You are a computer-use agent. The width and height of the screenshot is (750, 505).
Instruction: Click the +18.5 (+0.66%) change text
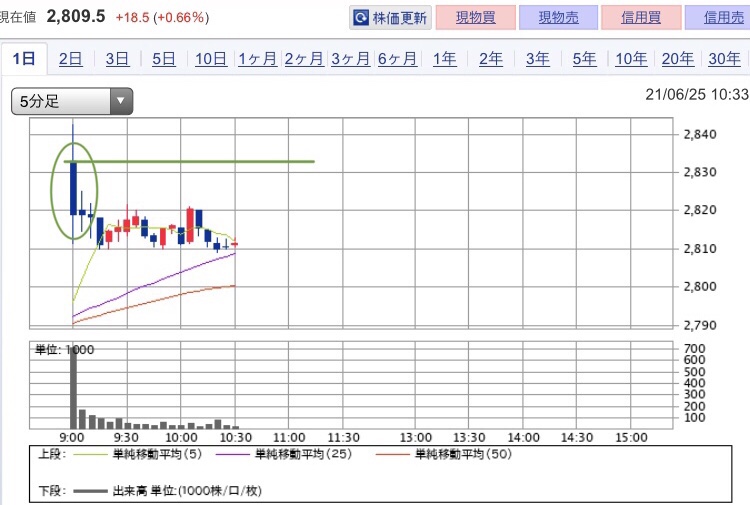[x=162, y=18]
